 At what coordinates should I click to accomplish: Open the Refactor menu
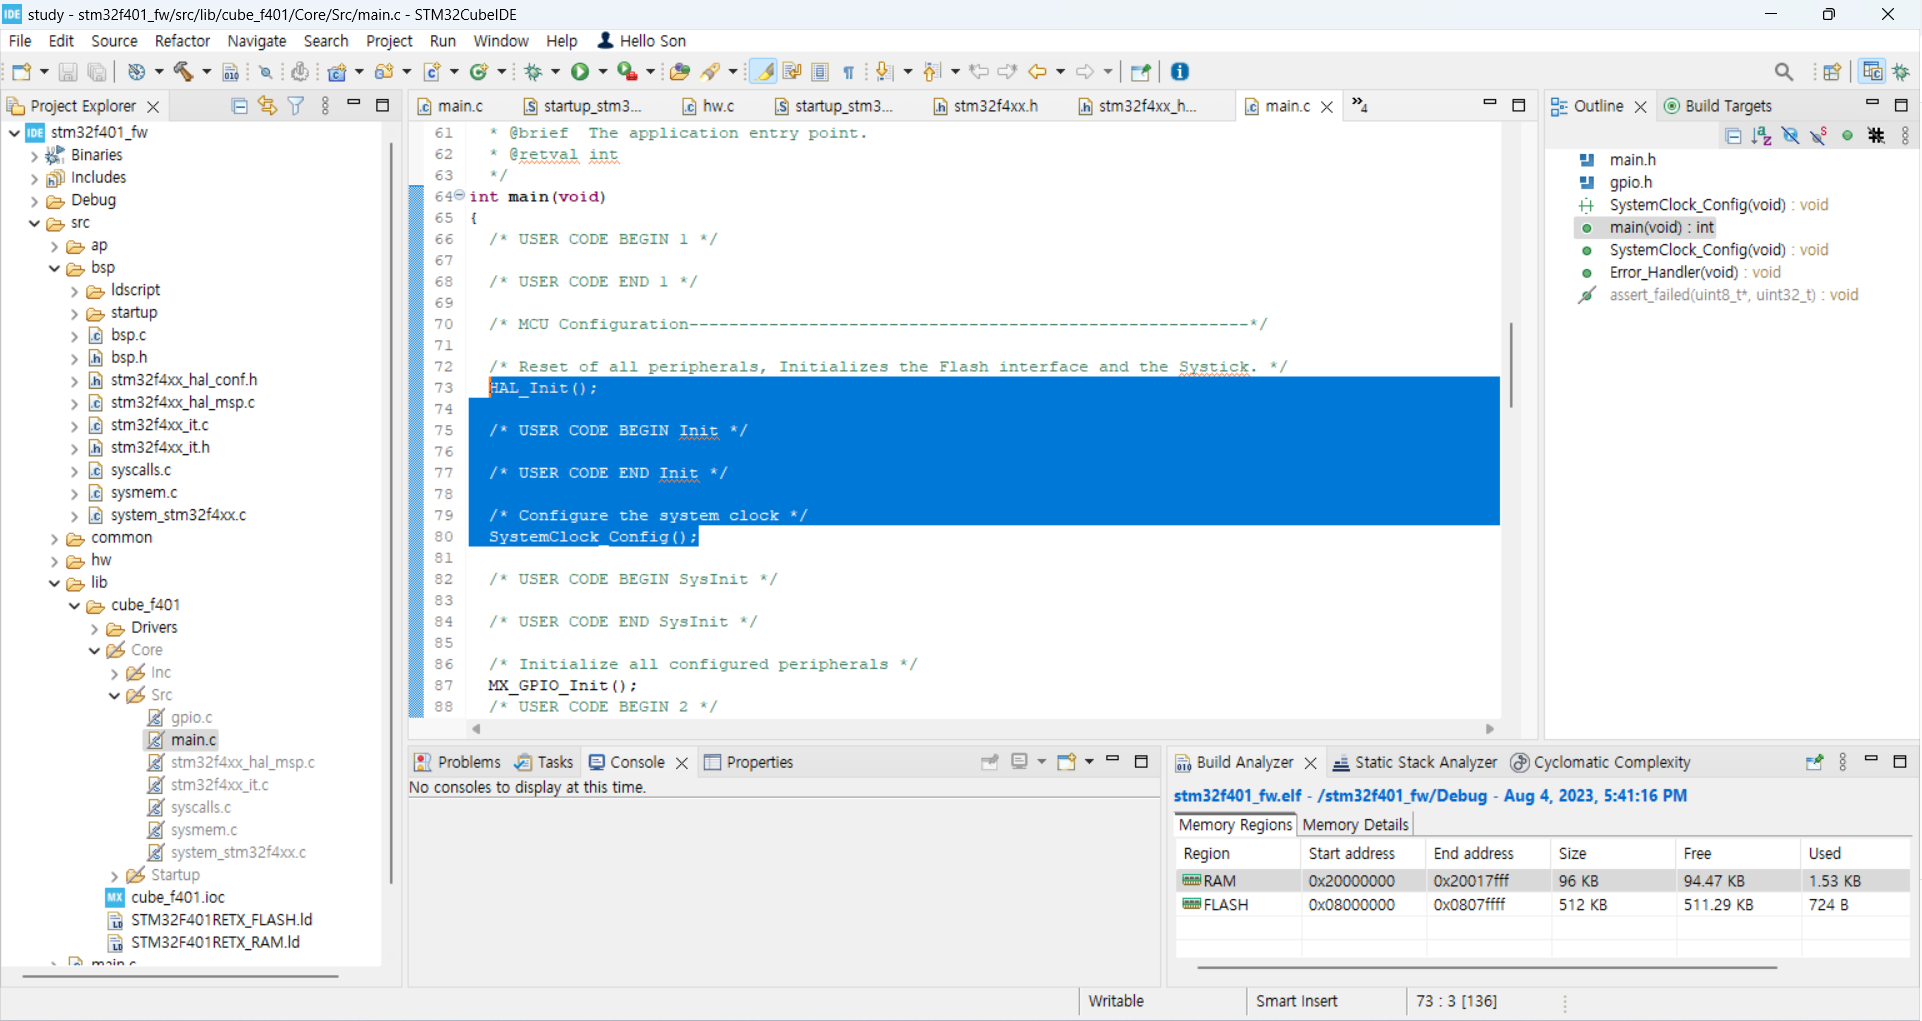(182, 41)
